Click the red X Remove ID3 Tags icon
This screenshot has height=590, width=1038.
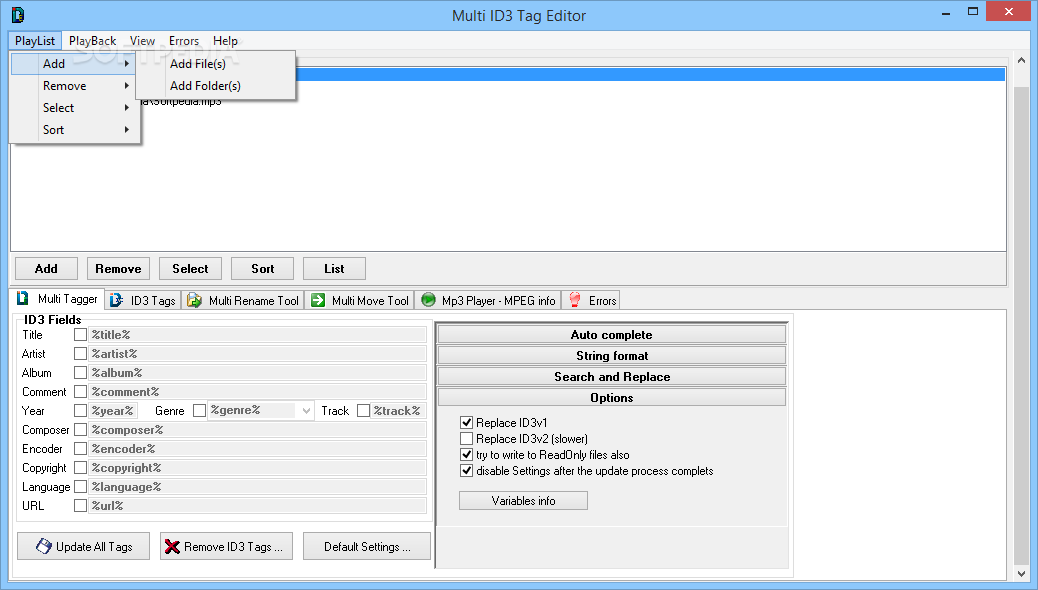pyautogui.click(x=172, y=547)
